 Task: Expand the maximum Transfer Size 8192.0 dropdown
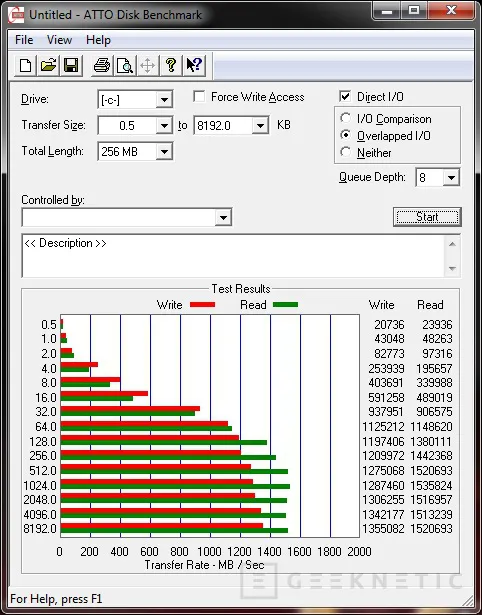click(x=260, y=126)
